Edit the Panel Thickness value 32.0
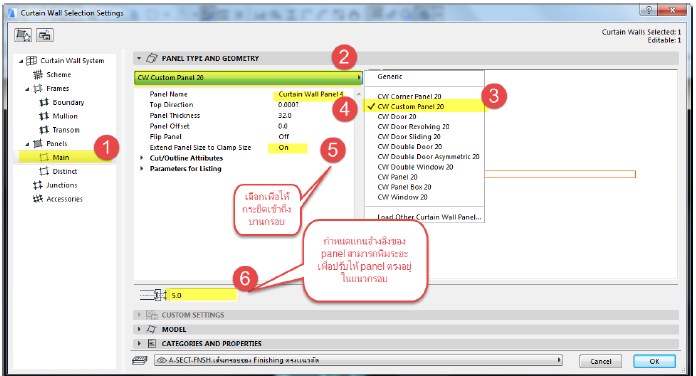Viewport: 696px width, 376px height. [x=285, y=115]
